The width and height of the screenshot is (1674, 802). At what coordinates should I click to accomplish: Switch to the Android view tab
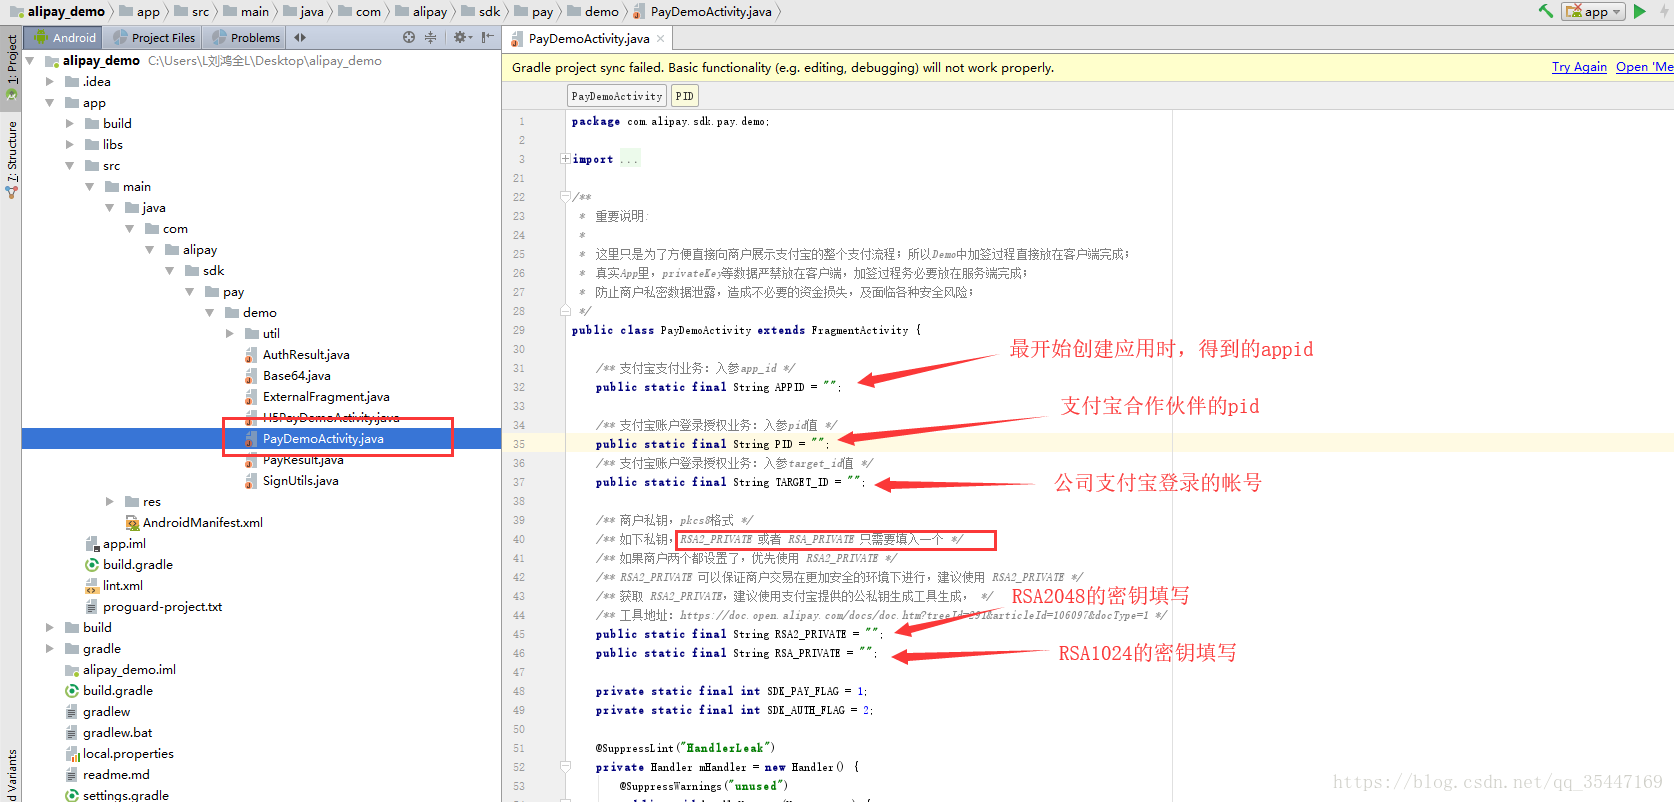65,37
